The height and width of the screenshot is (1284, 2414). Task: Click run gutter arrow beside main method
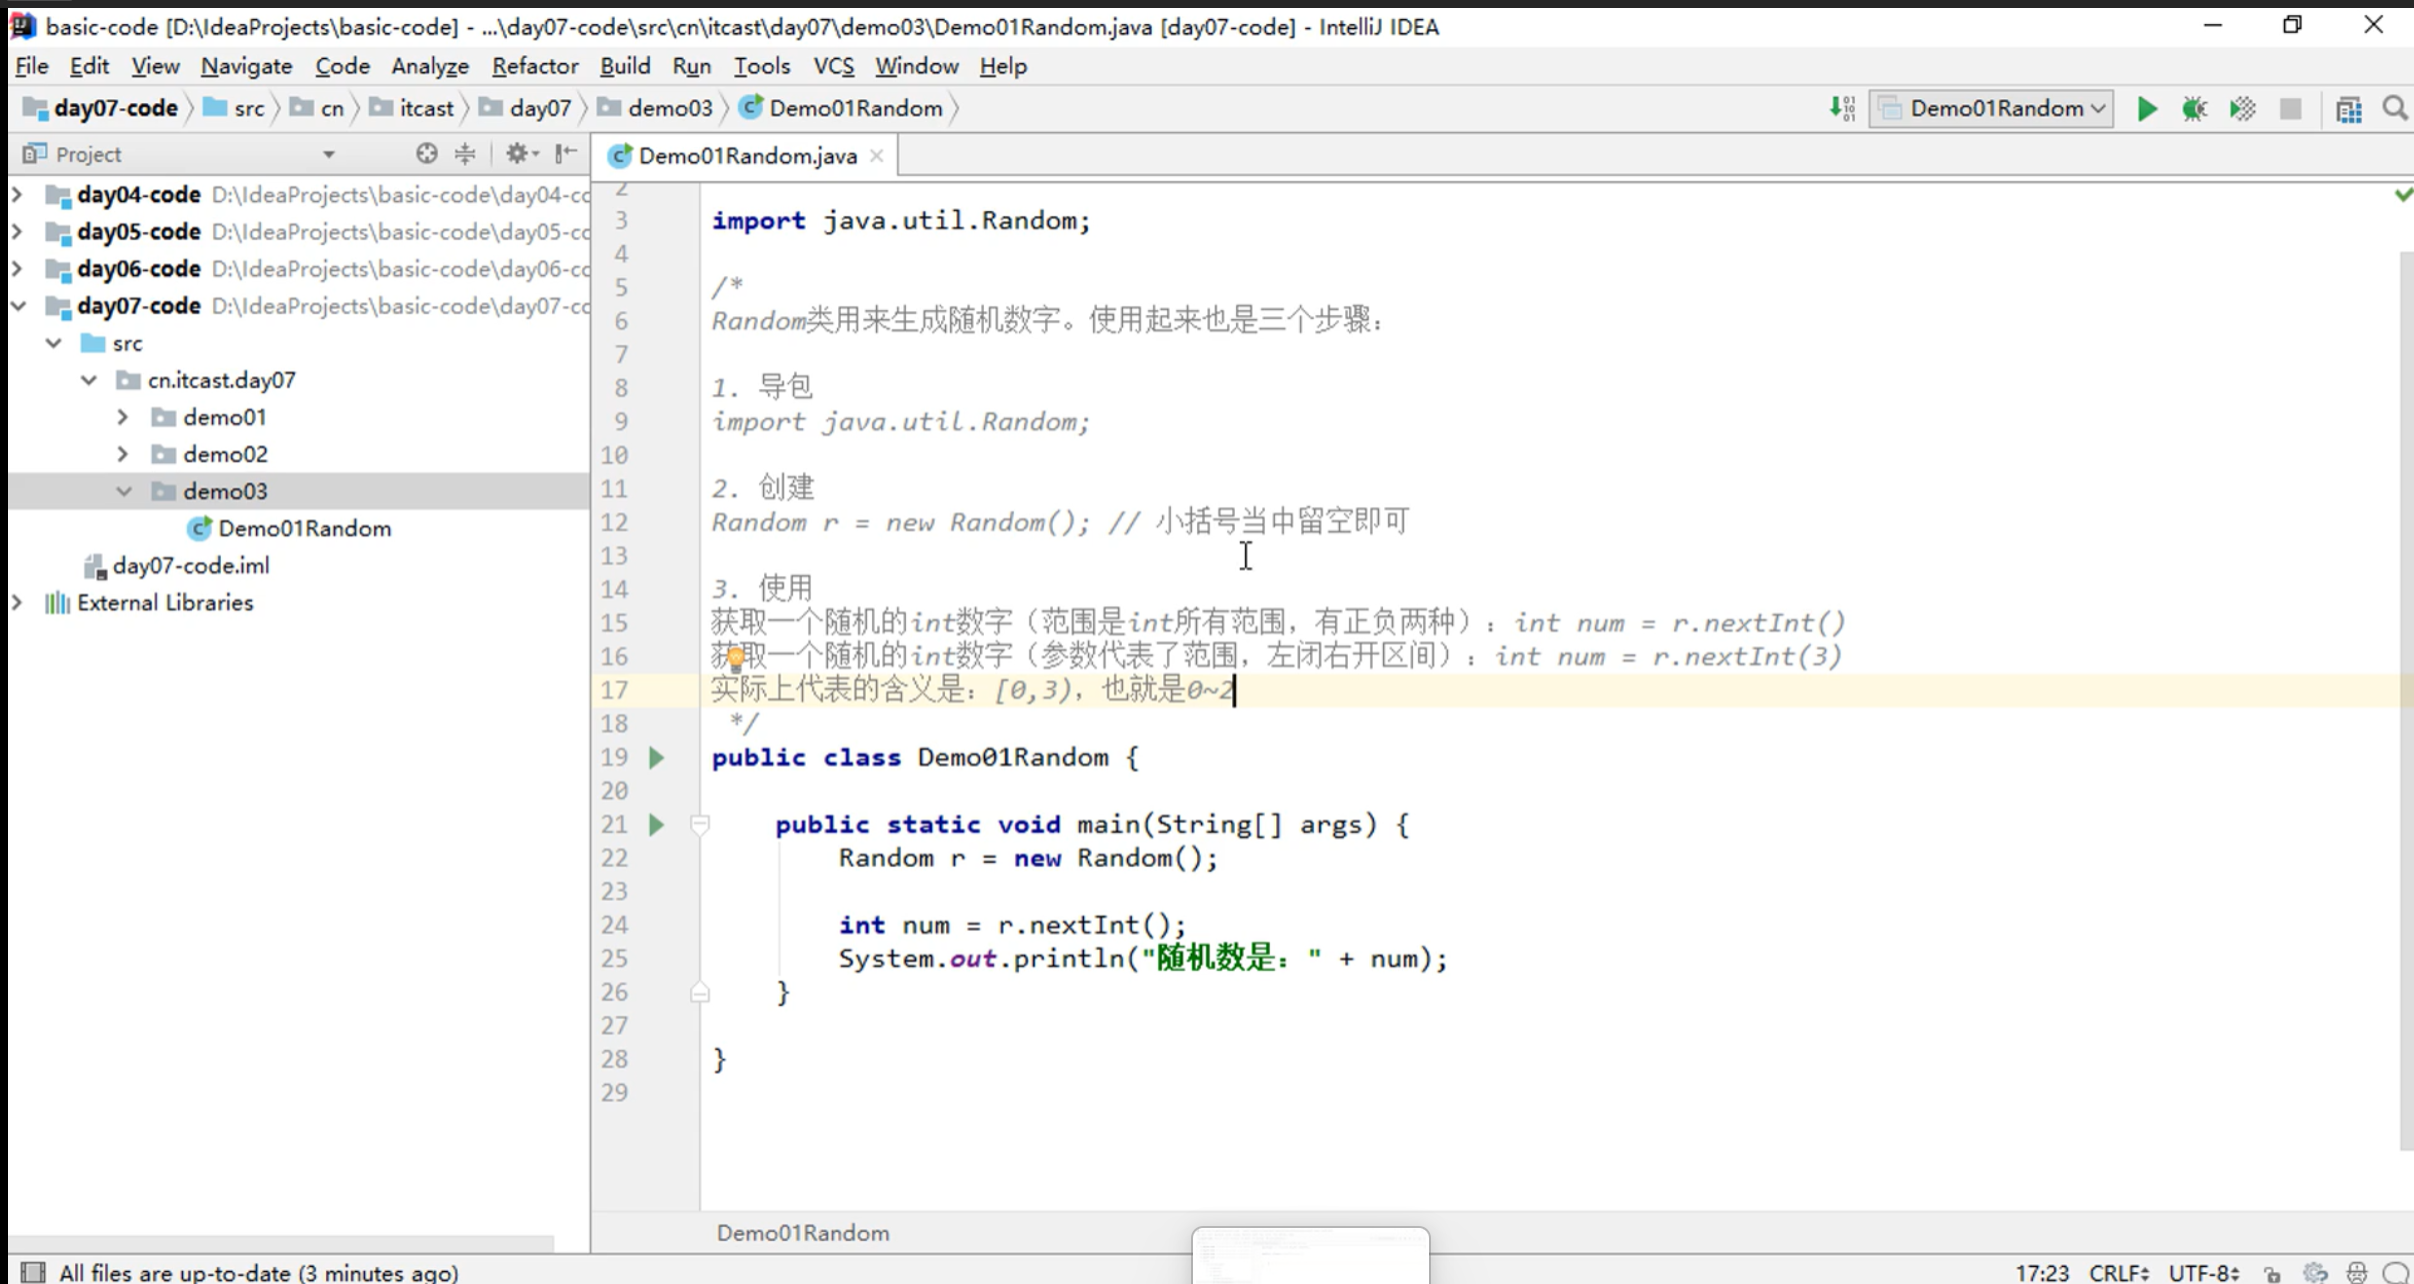pos(656,824)
